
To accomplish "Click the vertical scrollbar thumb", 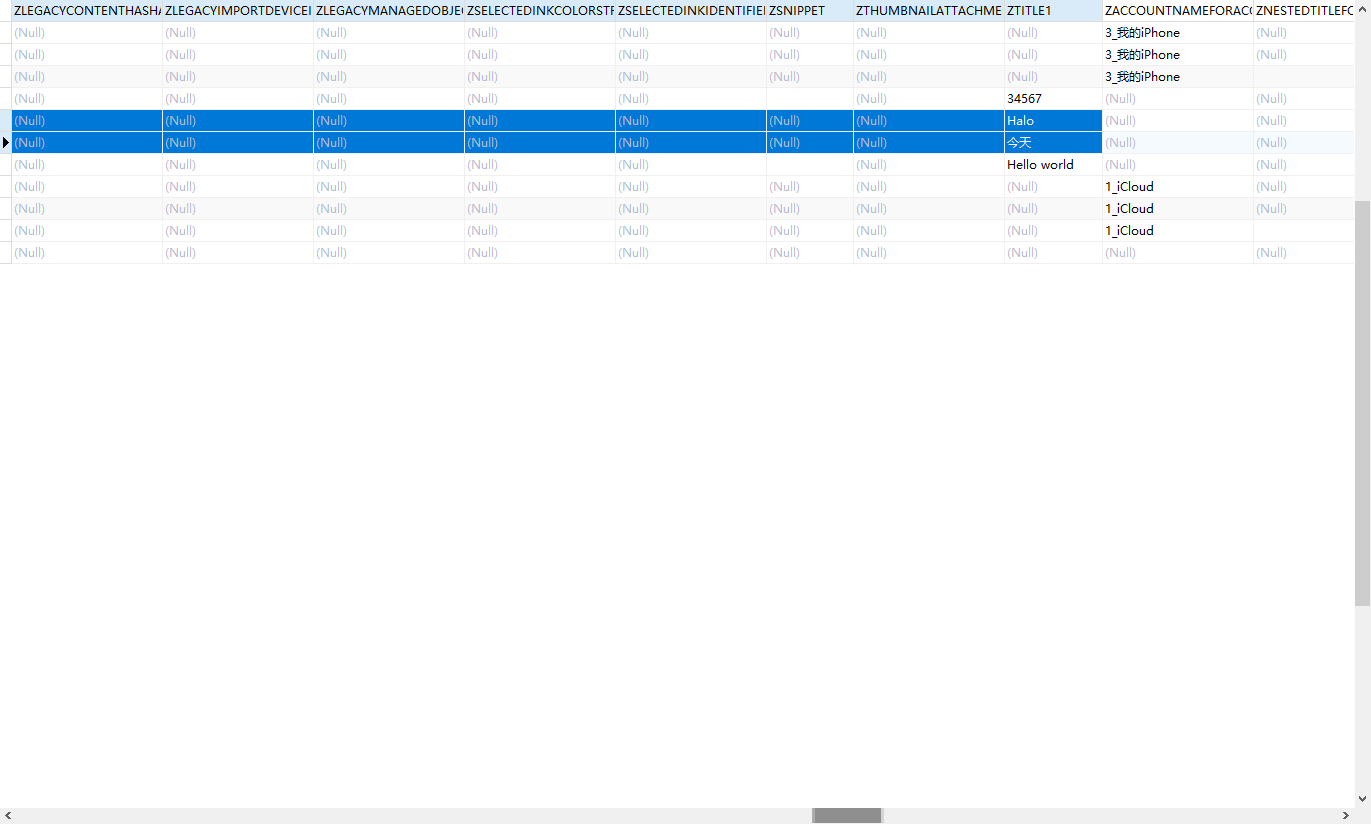I will click(1362, 400).
